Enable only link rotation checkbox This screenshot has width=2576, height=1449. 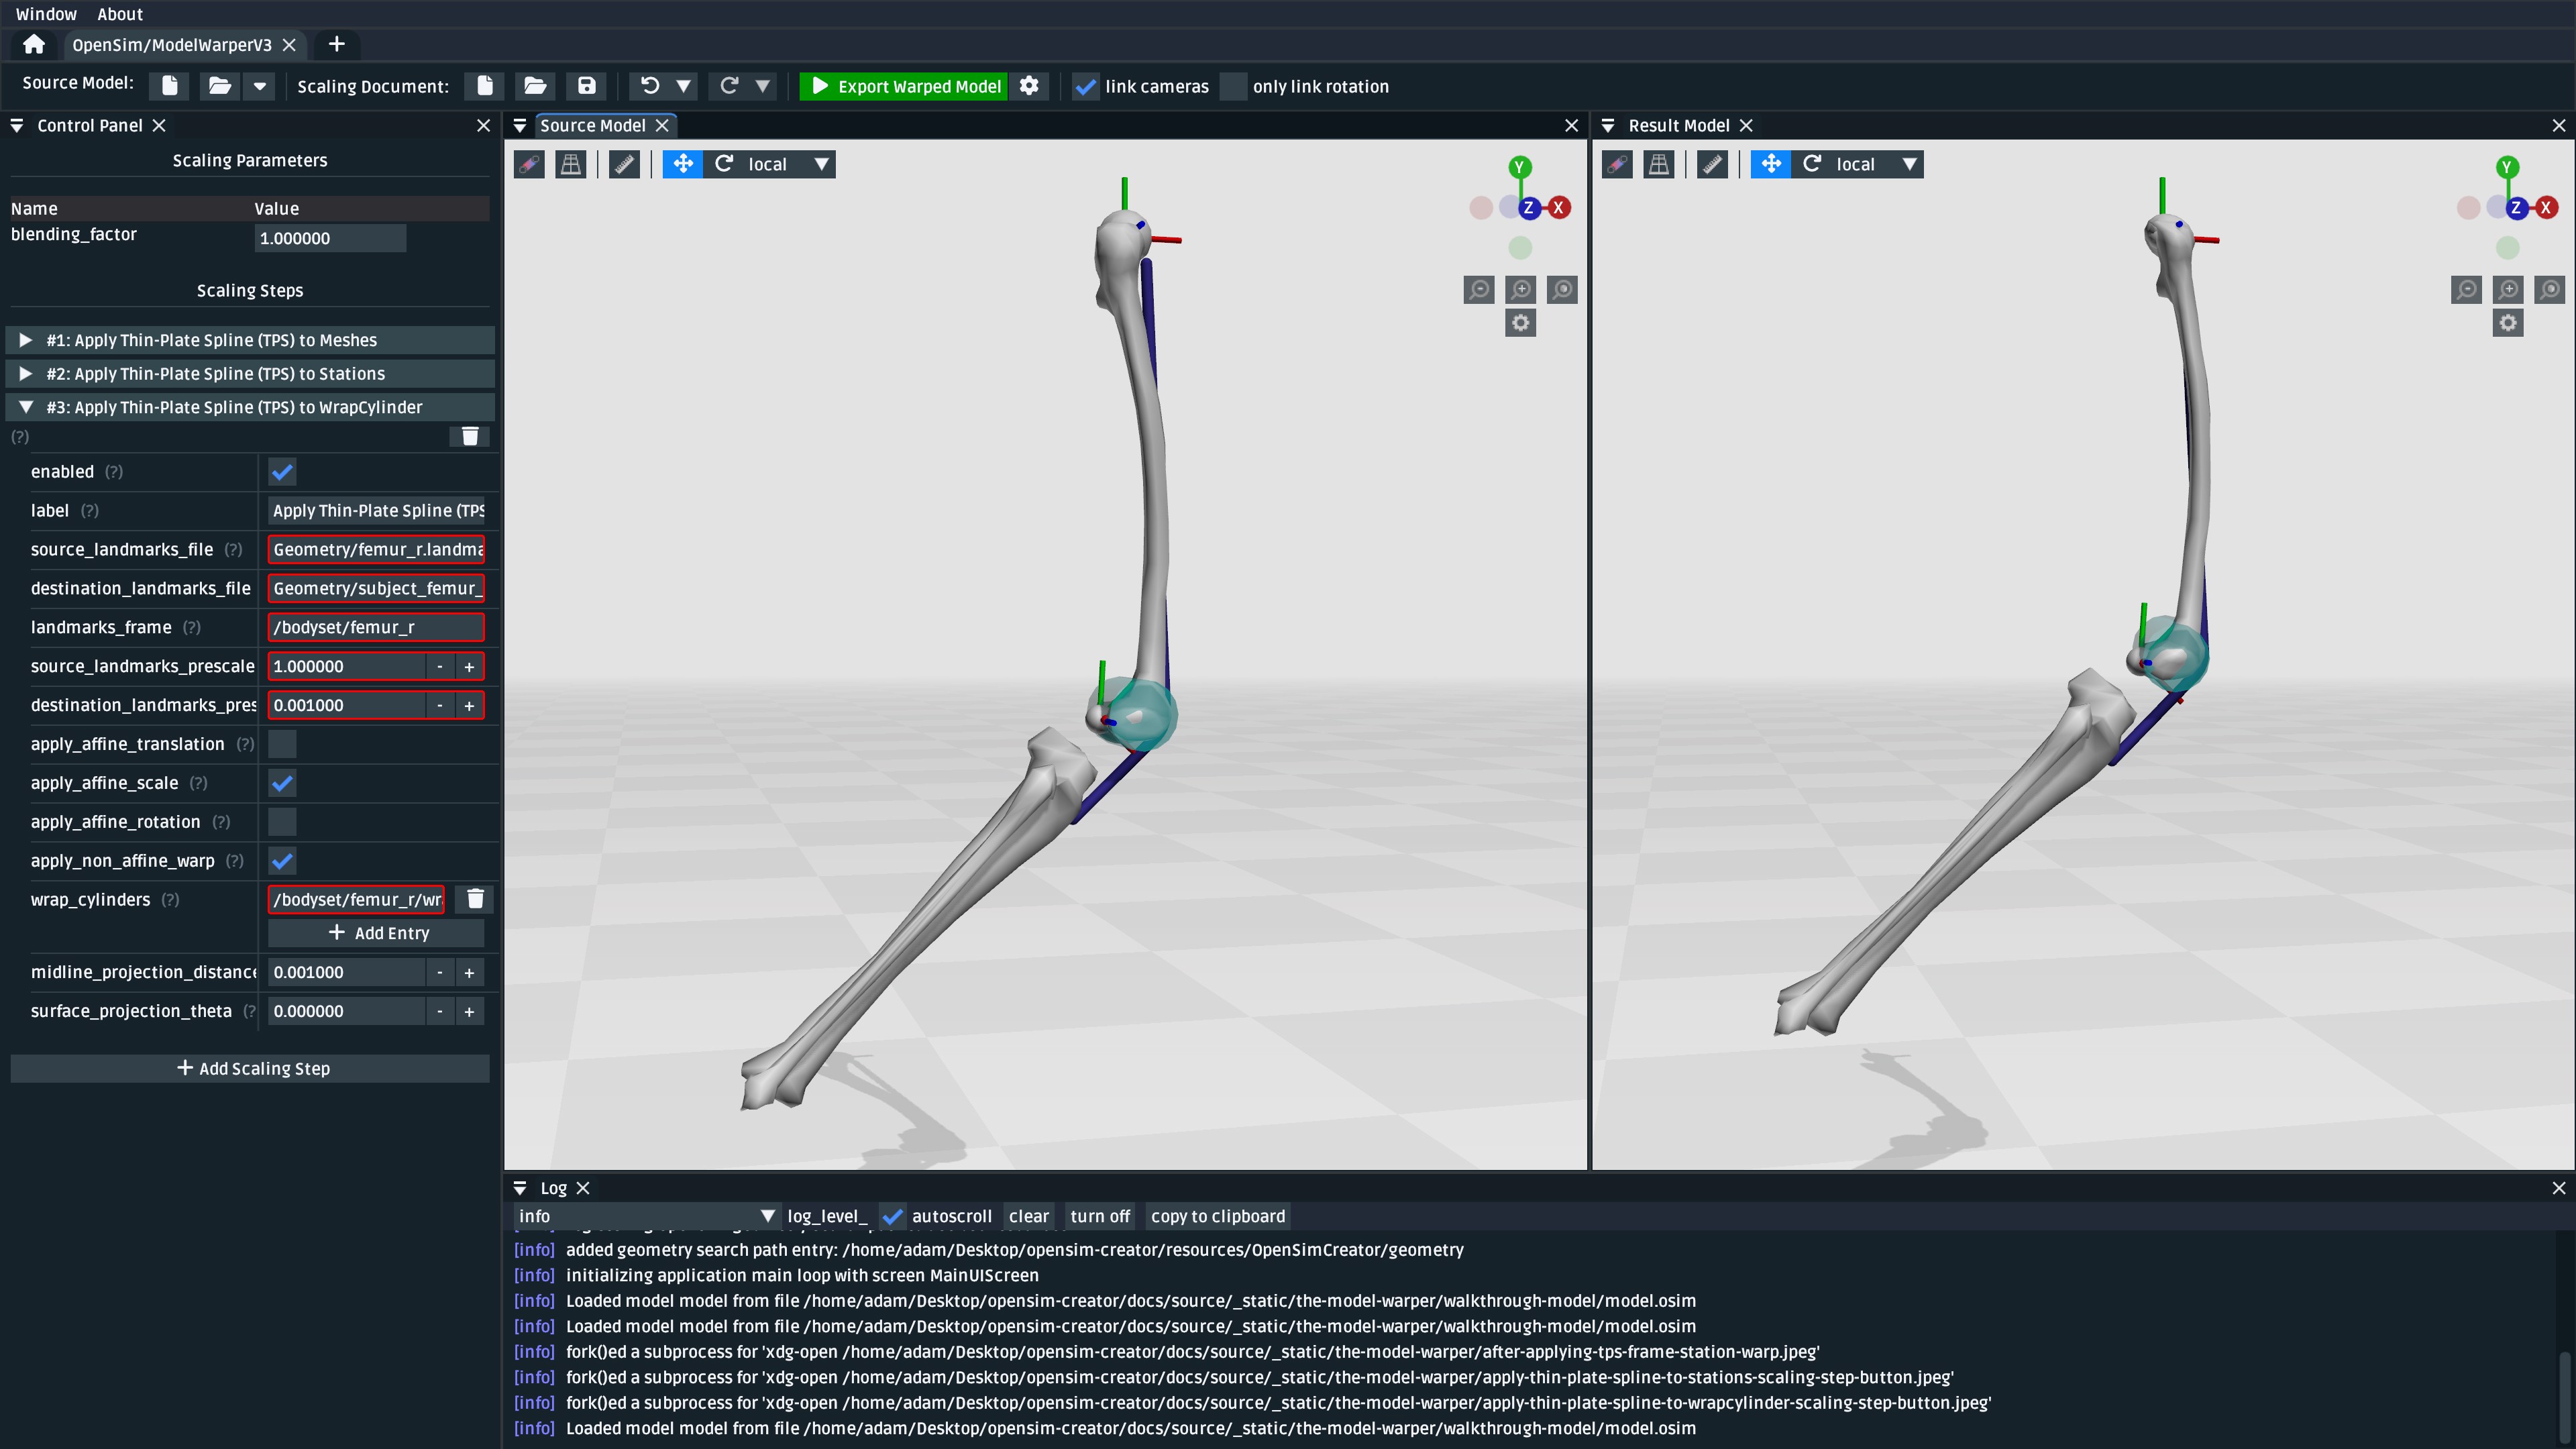tap(1233, 87)
